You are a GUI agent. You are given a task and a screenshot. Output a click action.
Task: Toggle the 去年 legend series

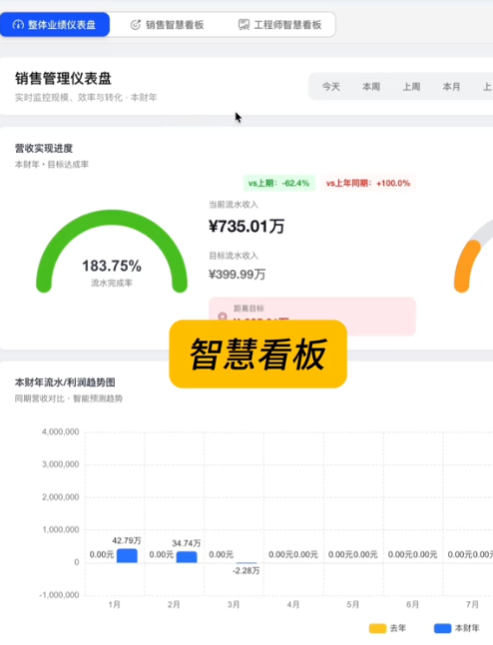pos(387,628)
